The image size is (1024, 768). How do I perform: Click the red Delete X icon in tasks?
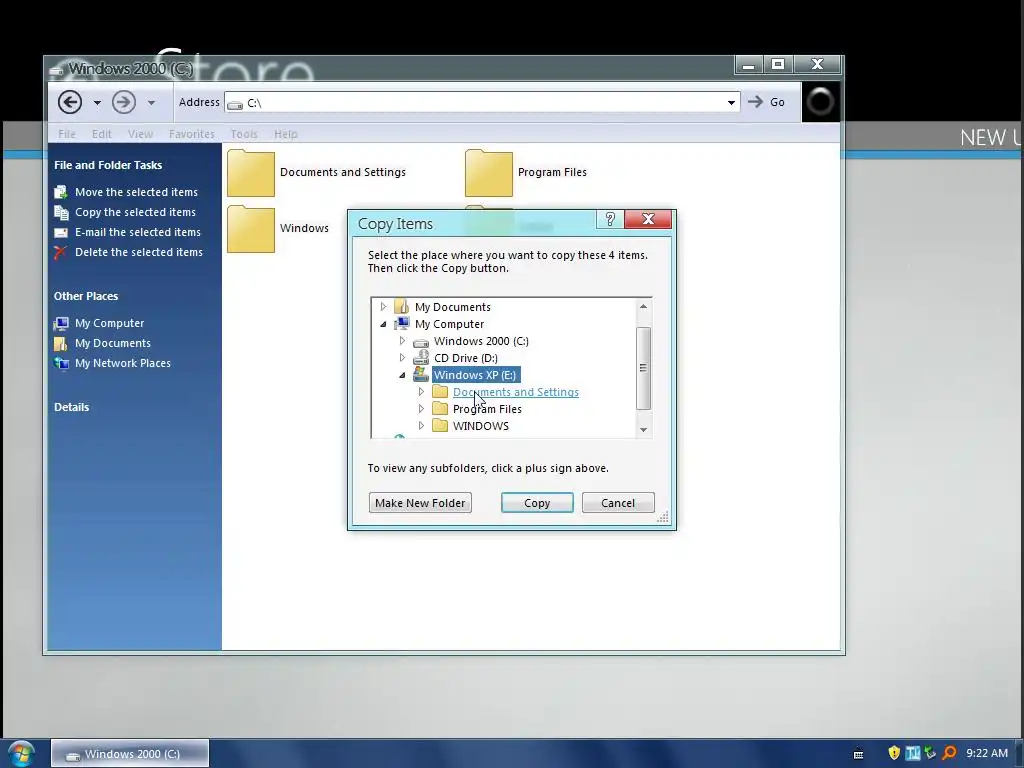coord(61,252)
